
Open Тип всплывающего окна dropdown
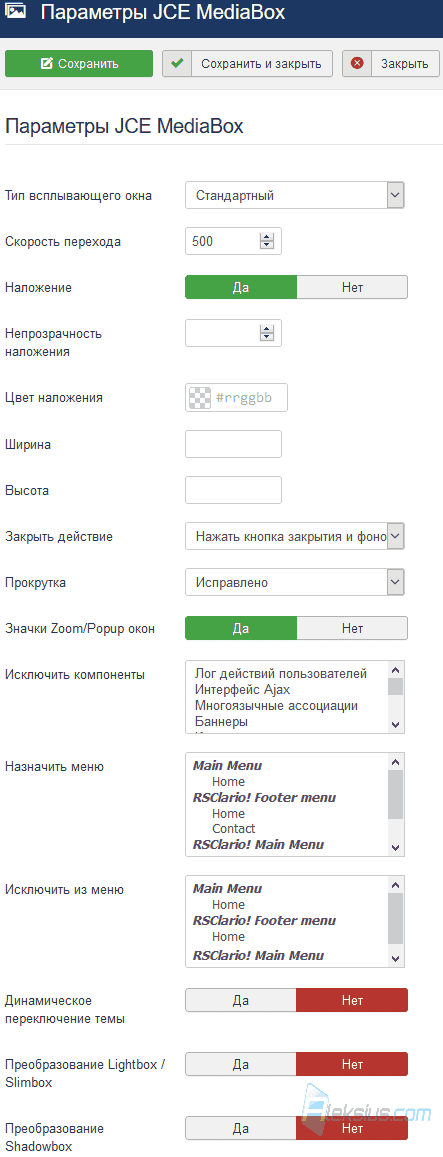click(295, 196)
